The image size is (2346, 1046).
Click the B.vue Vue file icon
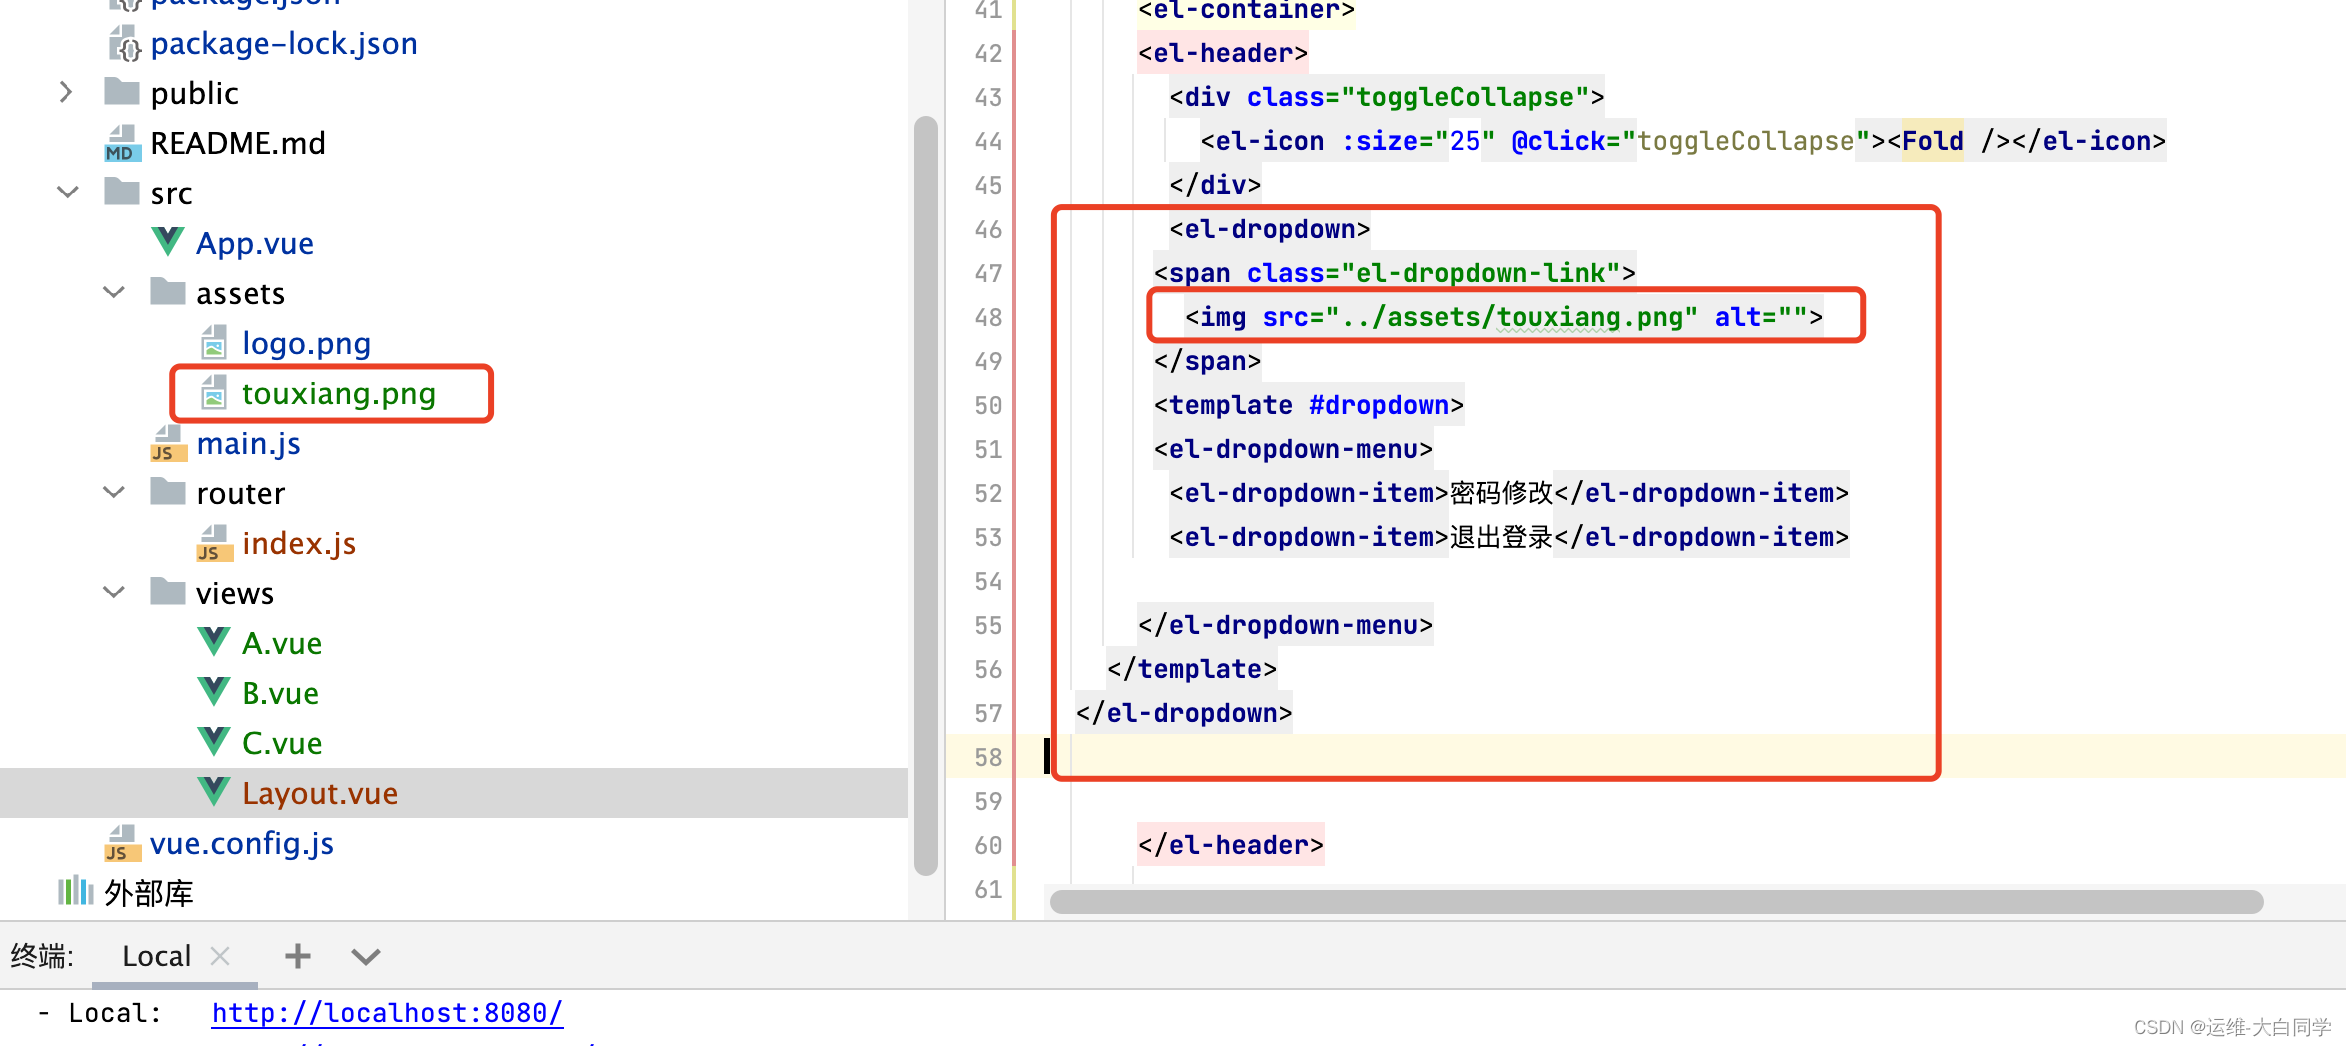tap(213, 692)
